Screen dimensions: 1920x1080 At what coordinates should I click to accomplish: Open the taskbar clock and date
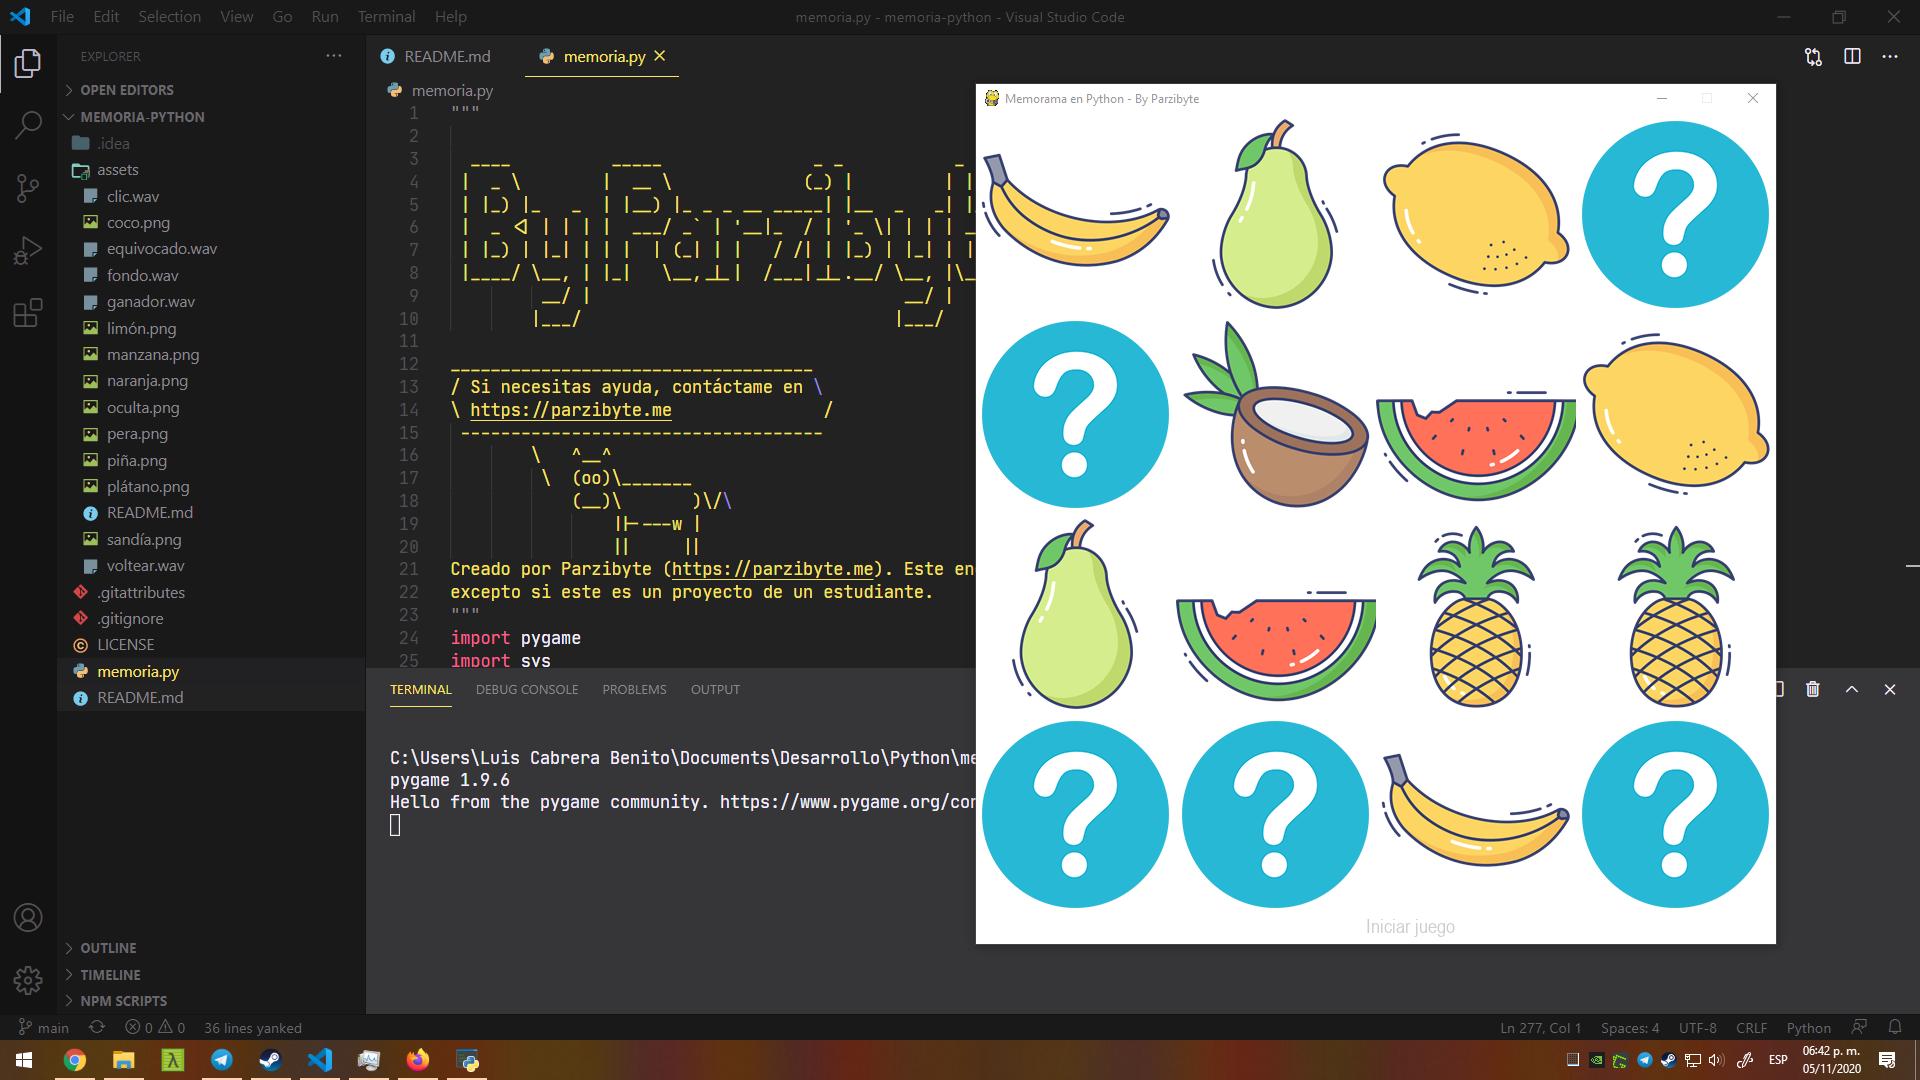(1831, 1060)
